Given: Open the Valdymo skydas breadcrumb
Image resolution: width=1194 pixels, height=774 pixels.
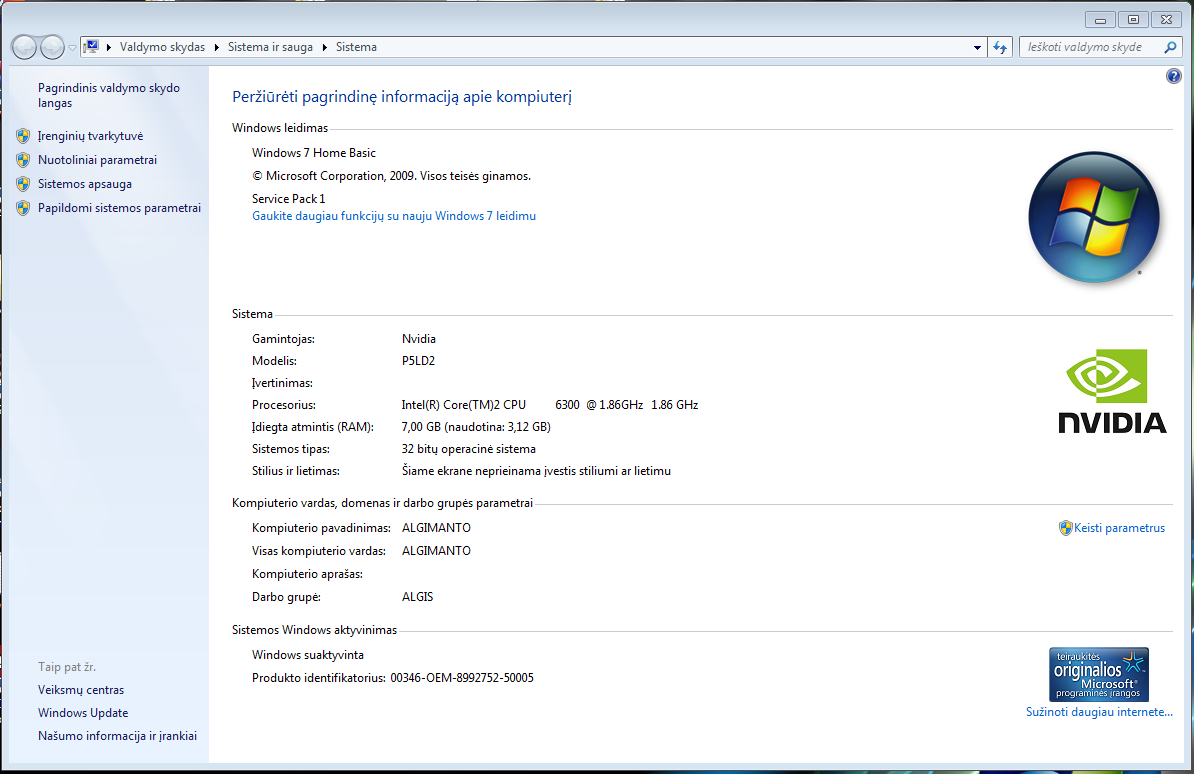Looking at the screenshot, I should click(x=162, y=47).
